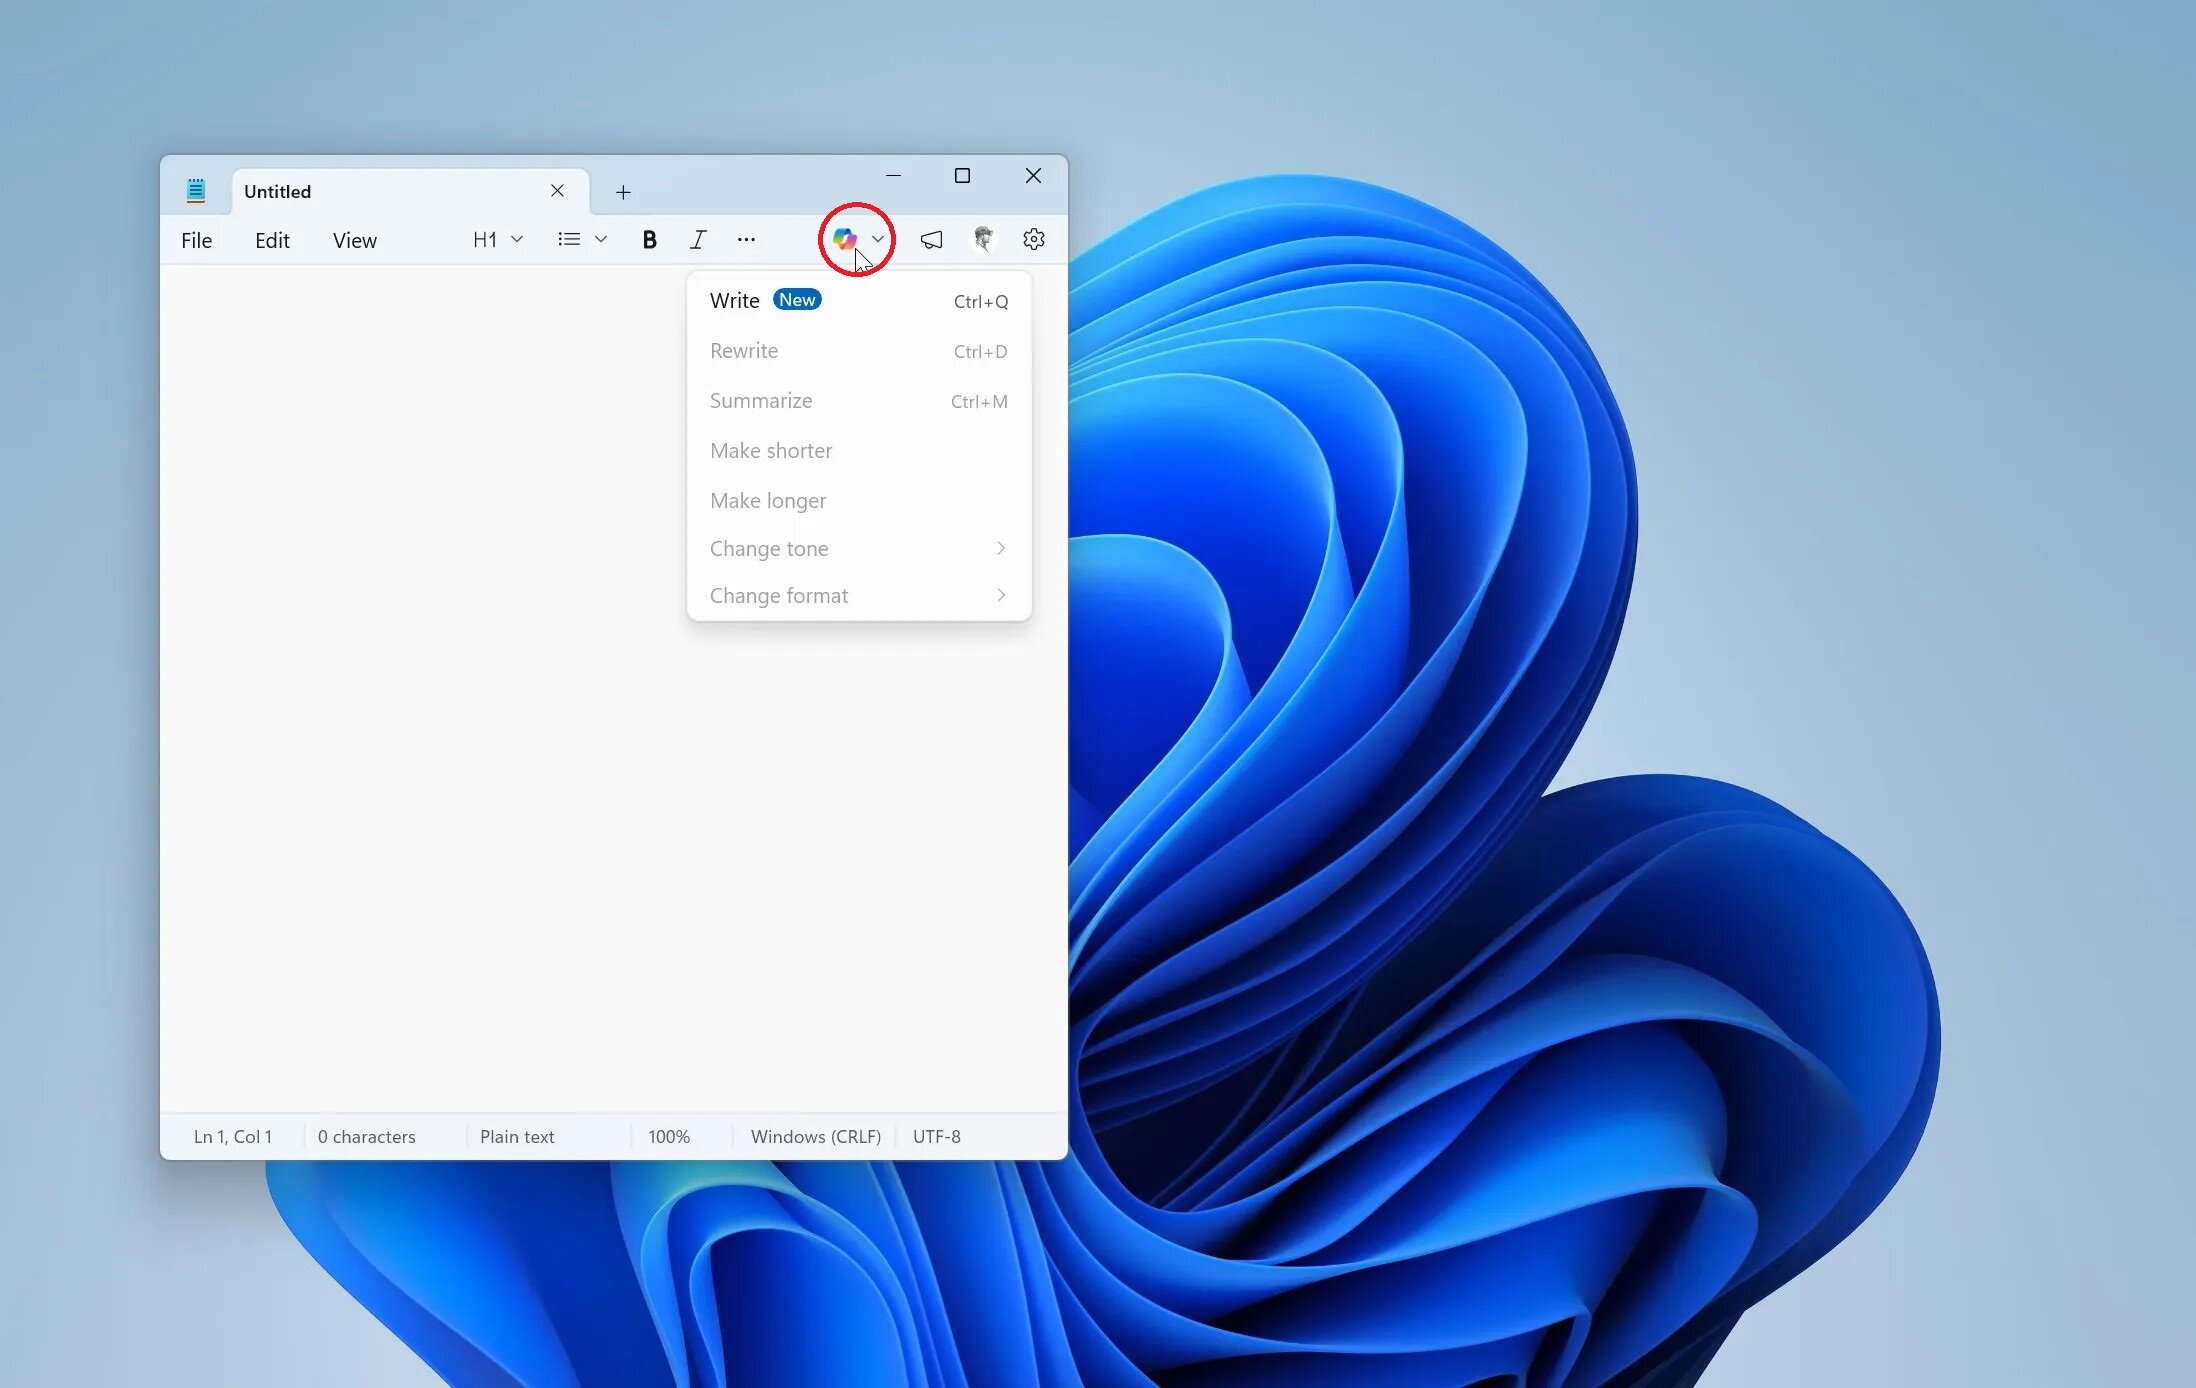Click the bulleted list icon

[569, 240]
